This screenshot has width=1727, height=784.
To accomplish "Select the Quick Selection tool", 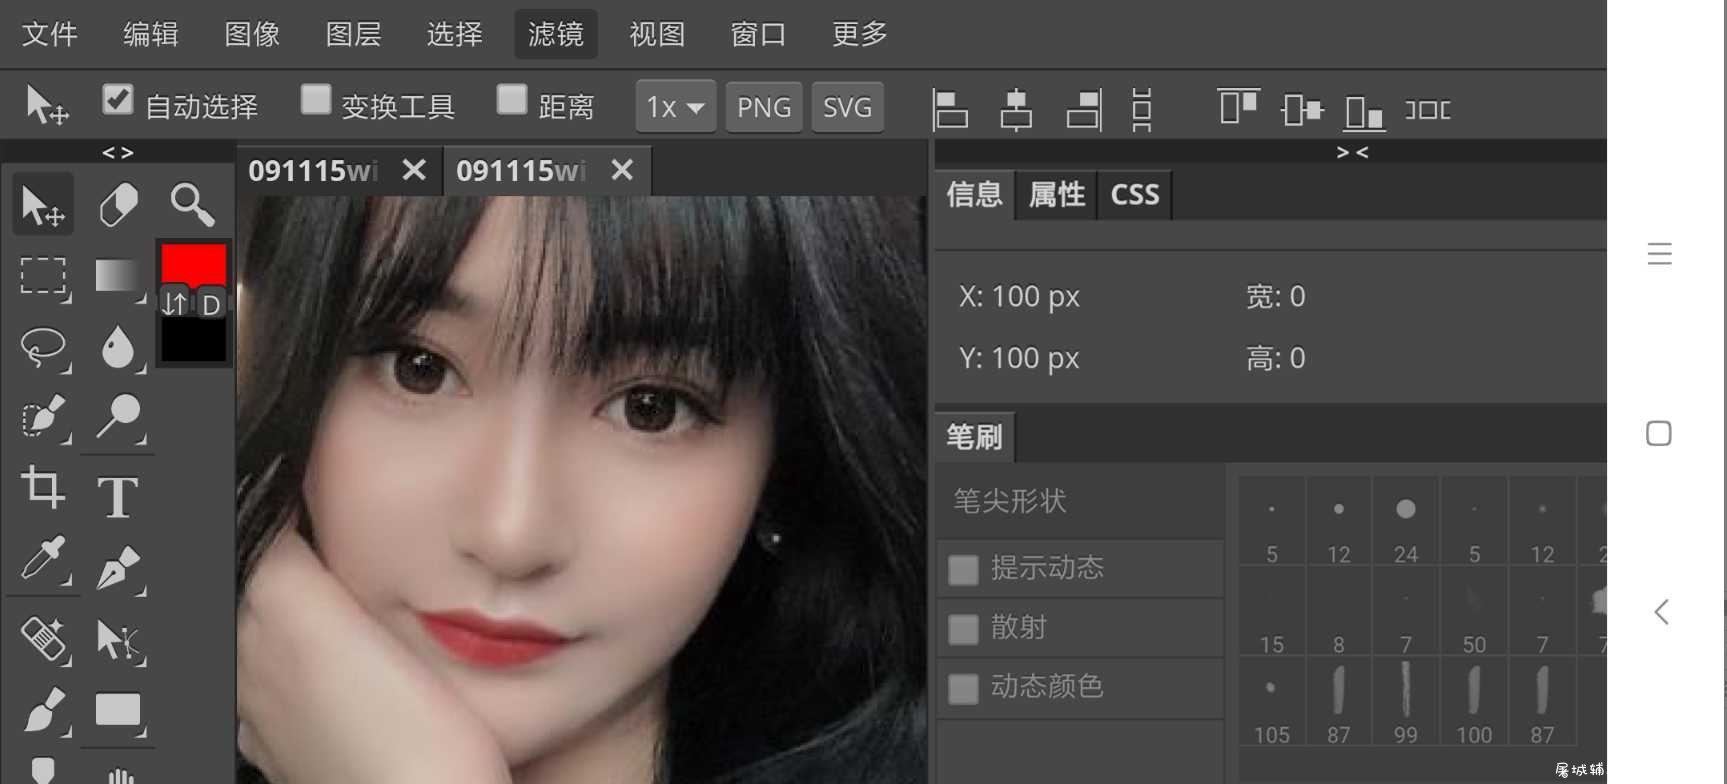I will click(x=43, y=418).
